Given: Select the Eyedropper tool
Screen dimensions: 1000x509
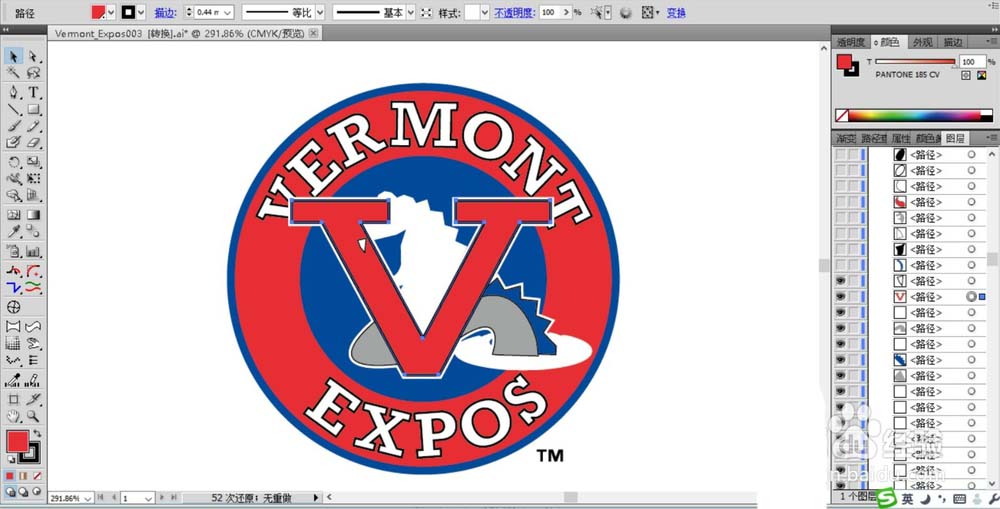Looking at the screenshot, I should [x=13, y=232].
